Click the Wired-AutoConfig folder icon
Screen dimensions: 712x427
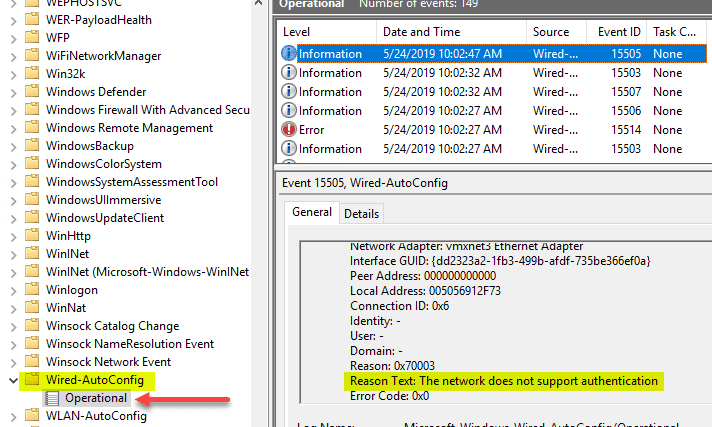pyautogui.click(x=34, y=380)
